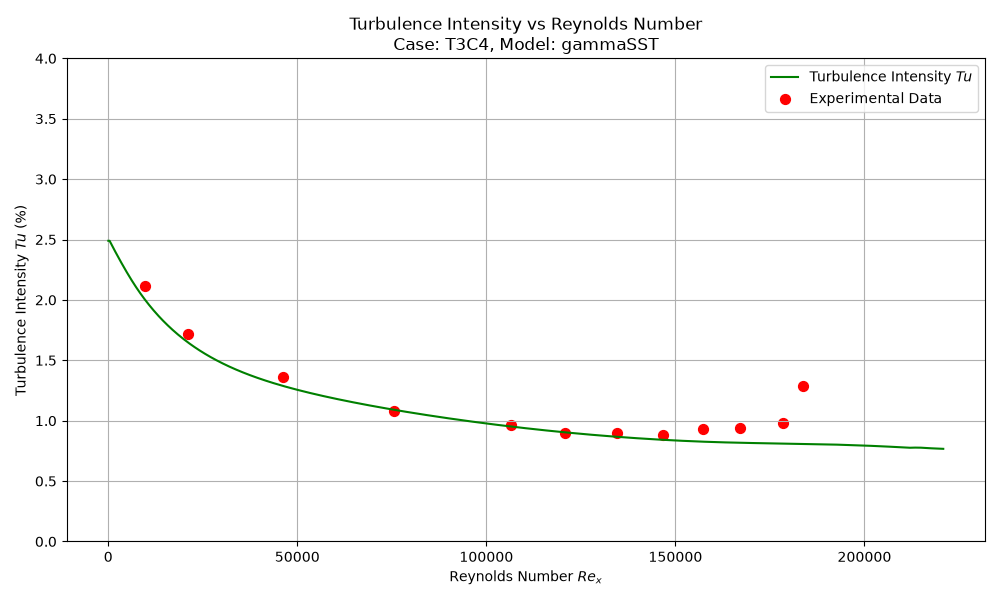Click the 'Experimental Data' legend label

(x=875, y=99)
